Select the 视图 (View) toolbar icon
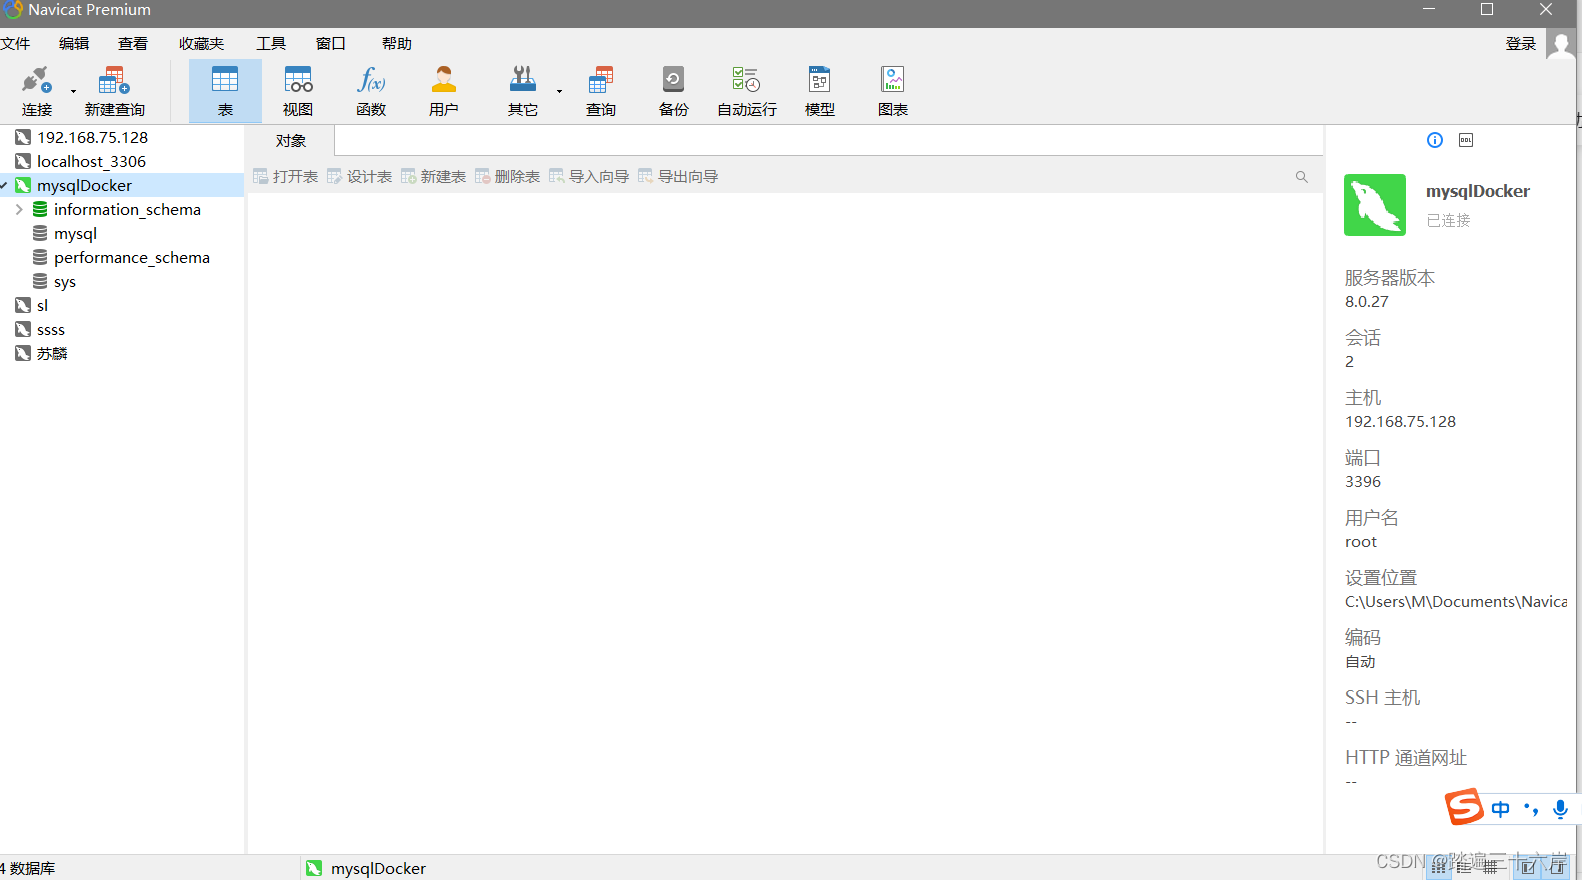The width and height of the screenshot is (1582, 880). 298,91
